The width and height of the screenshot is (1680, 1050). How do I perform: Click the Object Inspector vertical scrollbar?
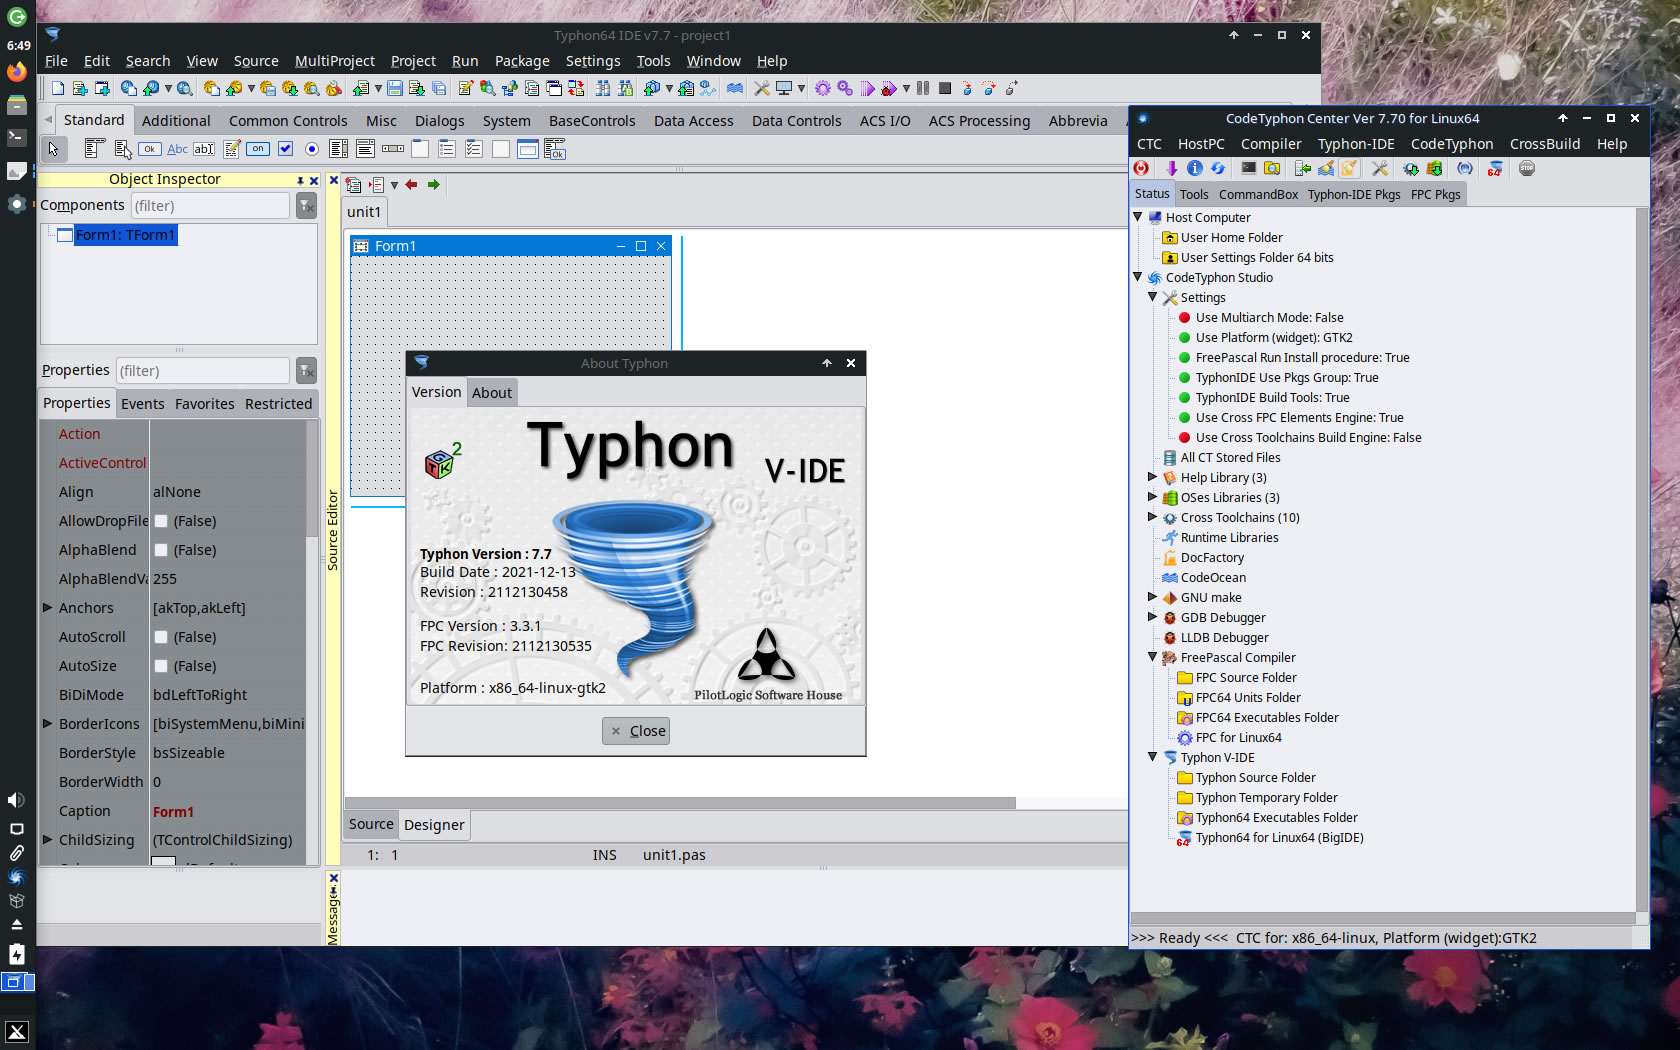(x=312, y=480)
